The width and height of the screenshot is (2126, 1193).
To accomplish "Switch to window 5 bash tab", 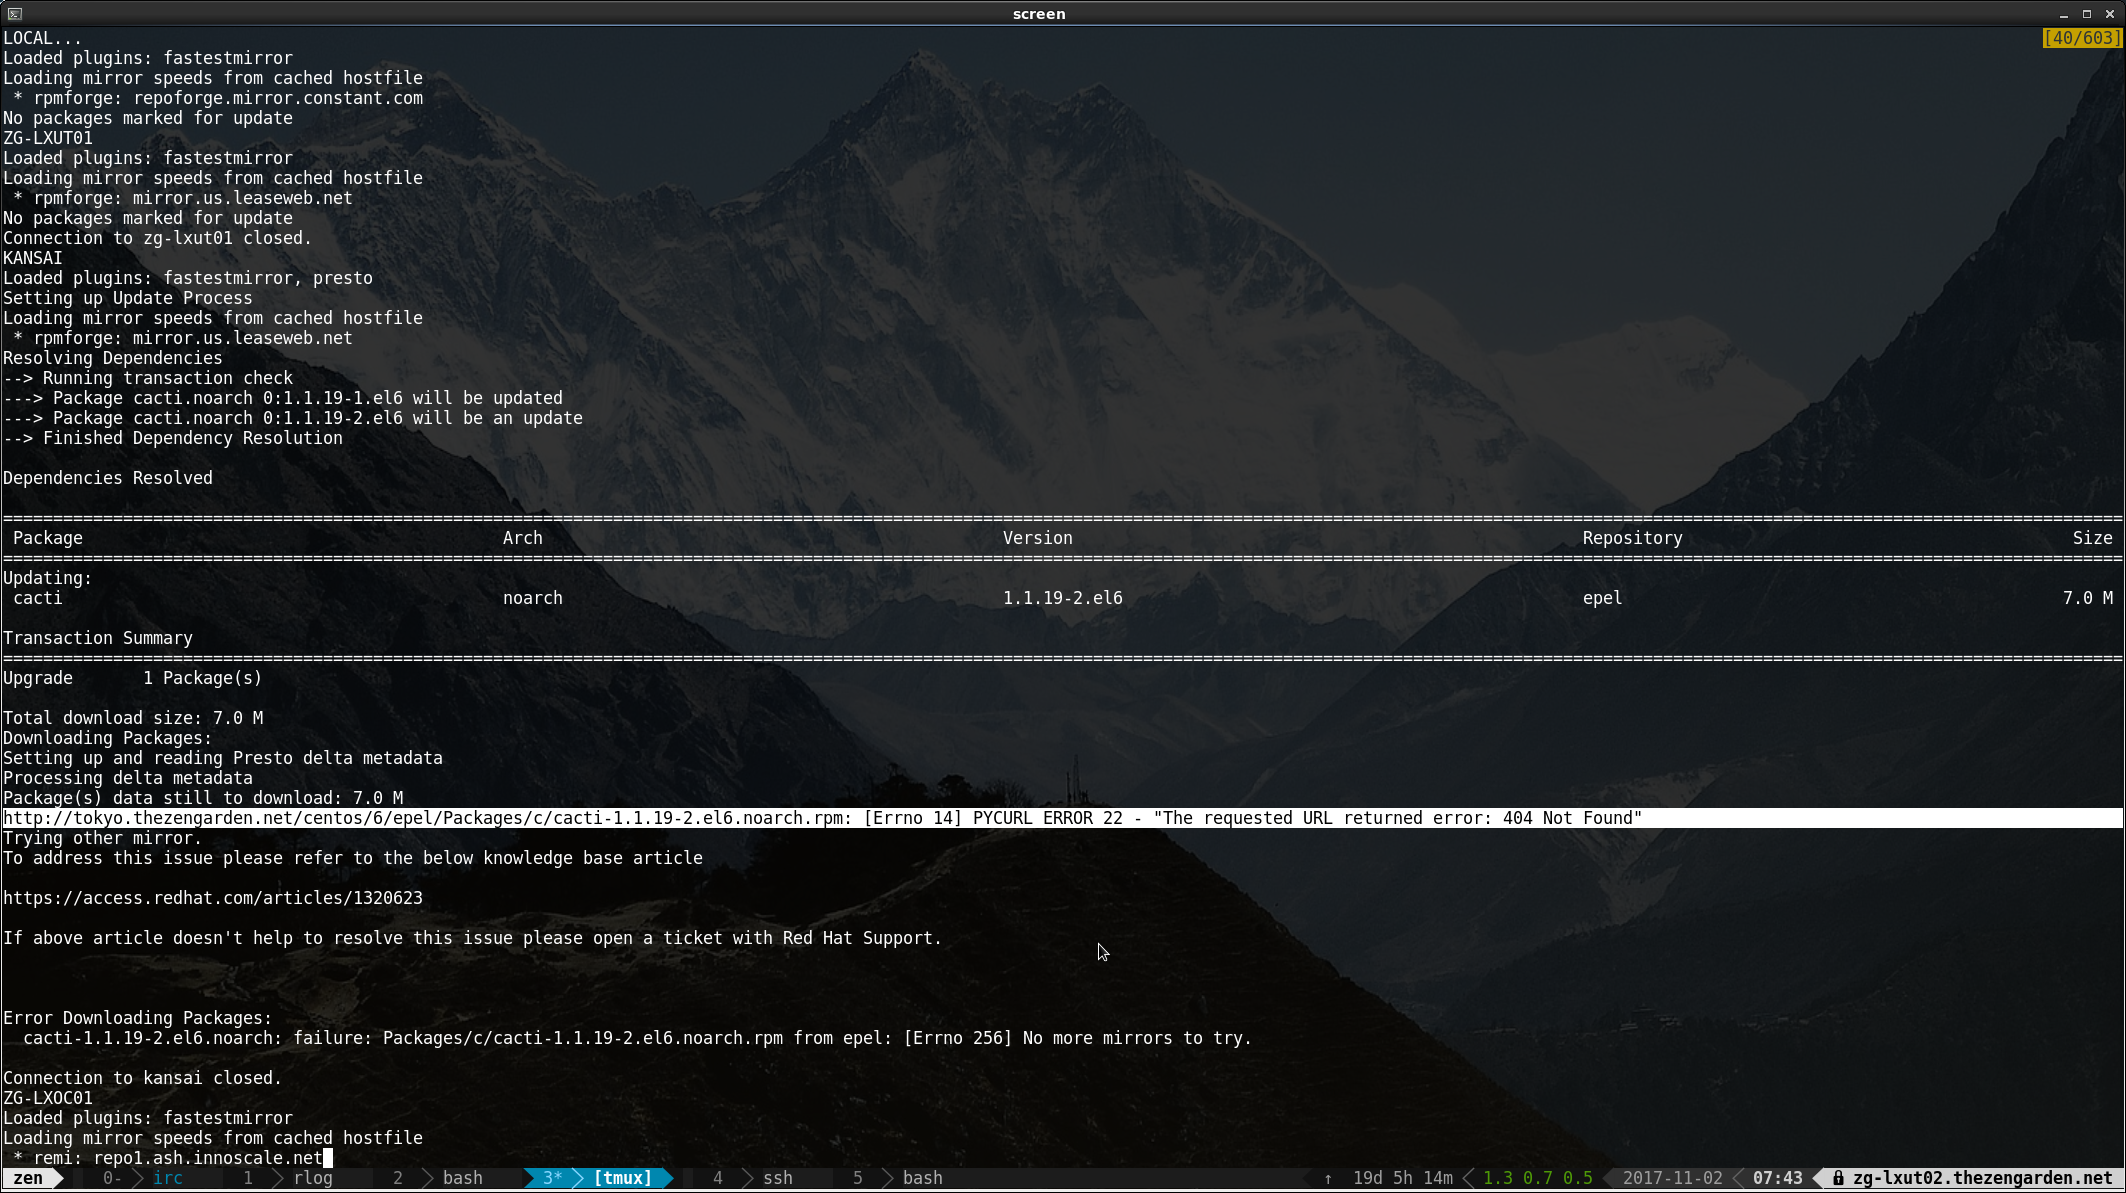I will point(923,1178).
